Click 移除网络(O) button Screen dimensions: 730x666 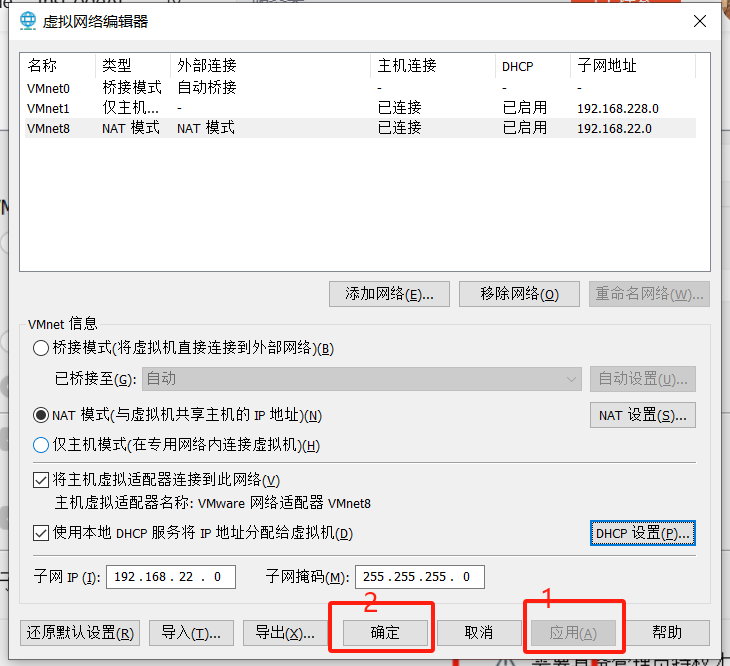point(519,294)
